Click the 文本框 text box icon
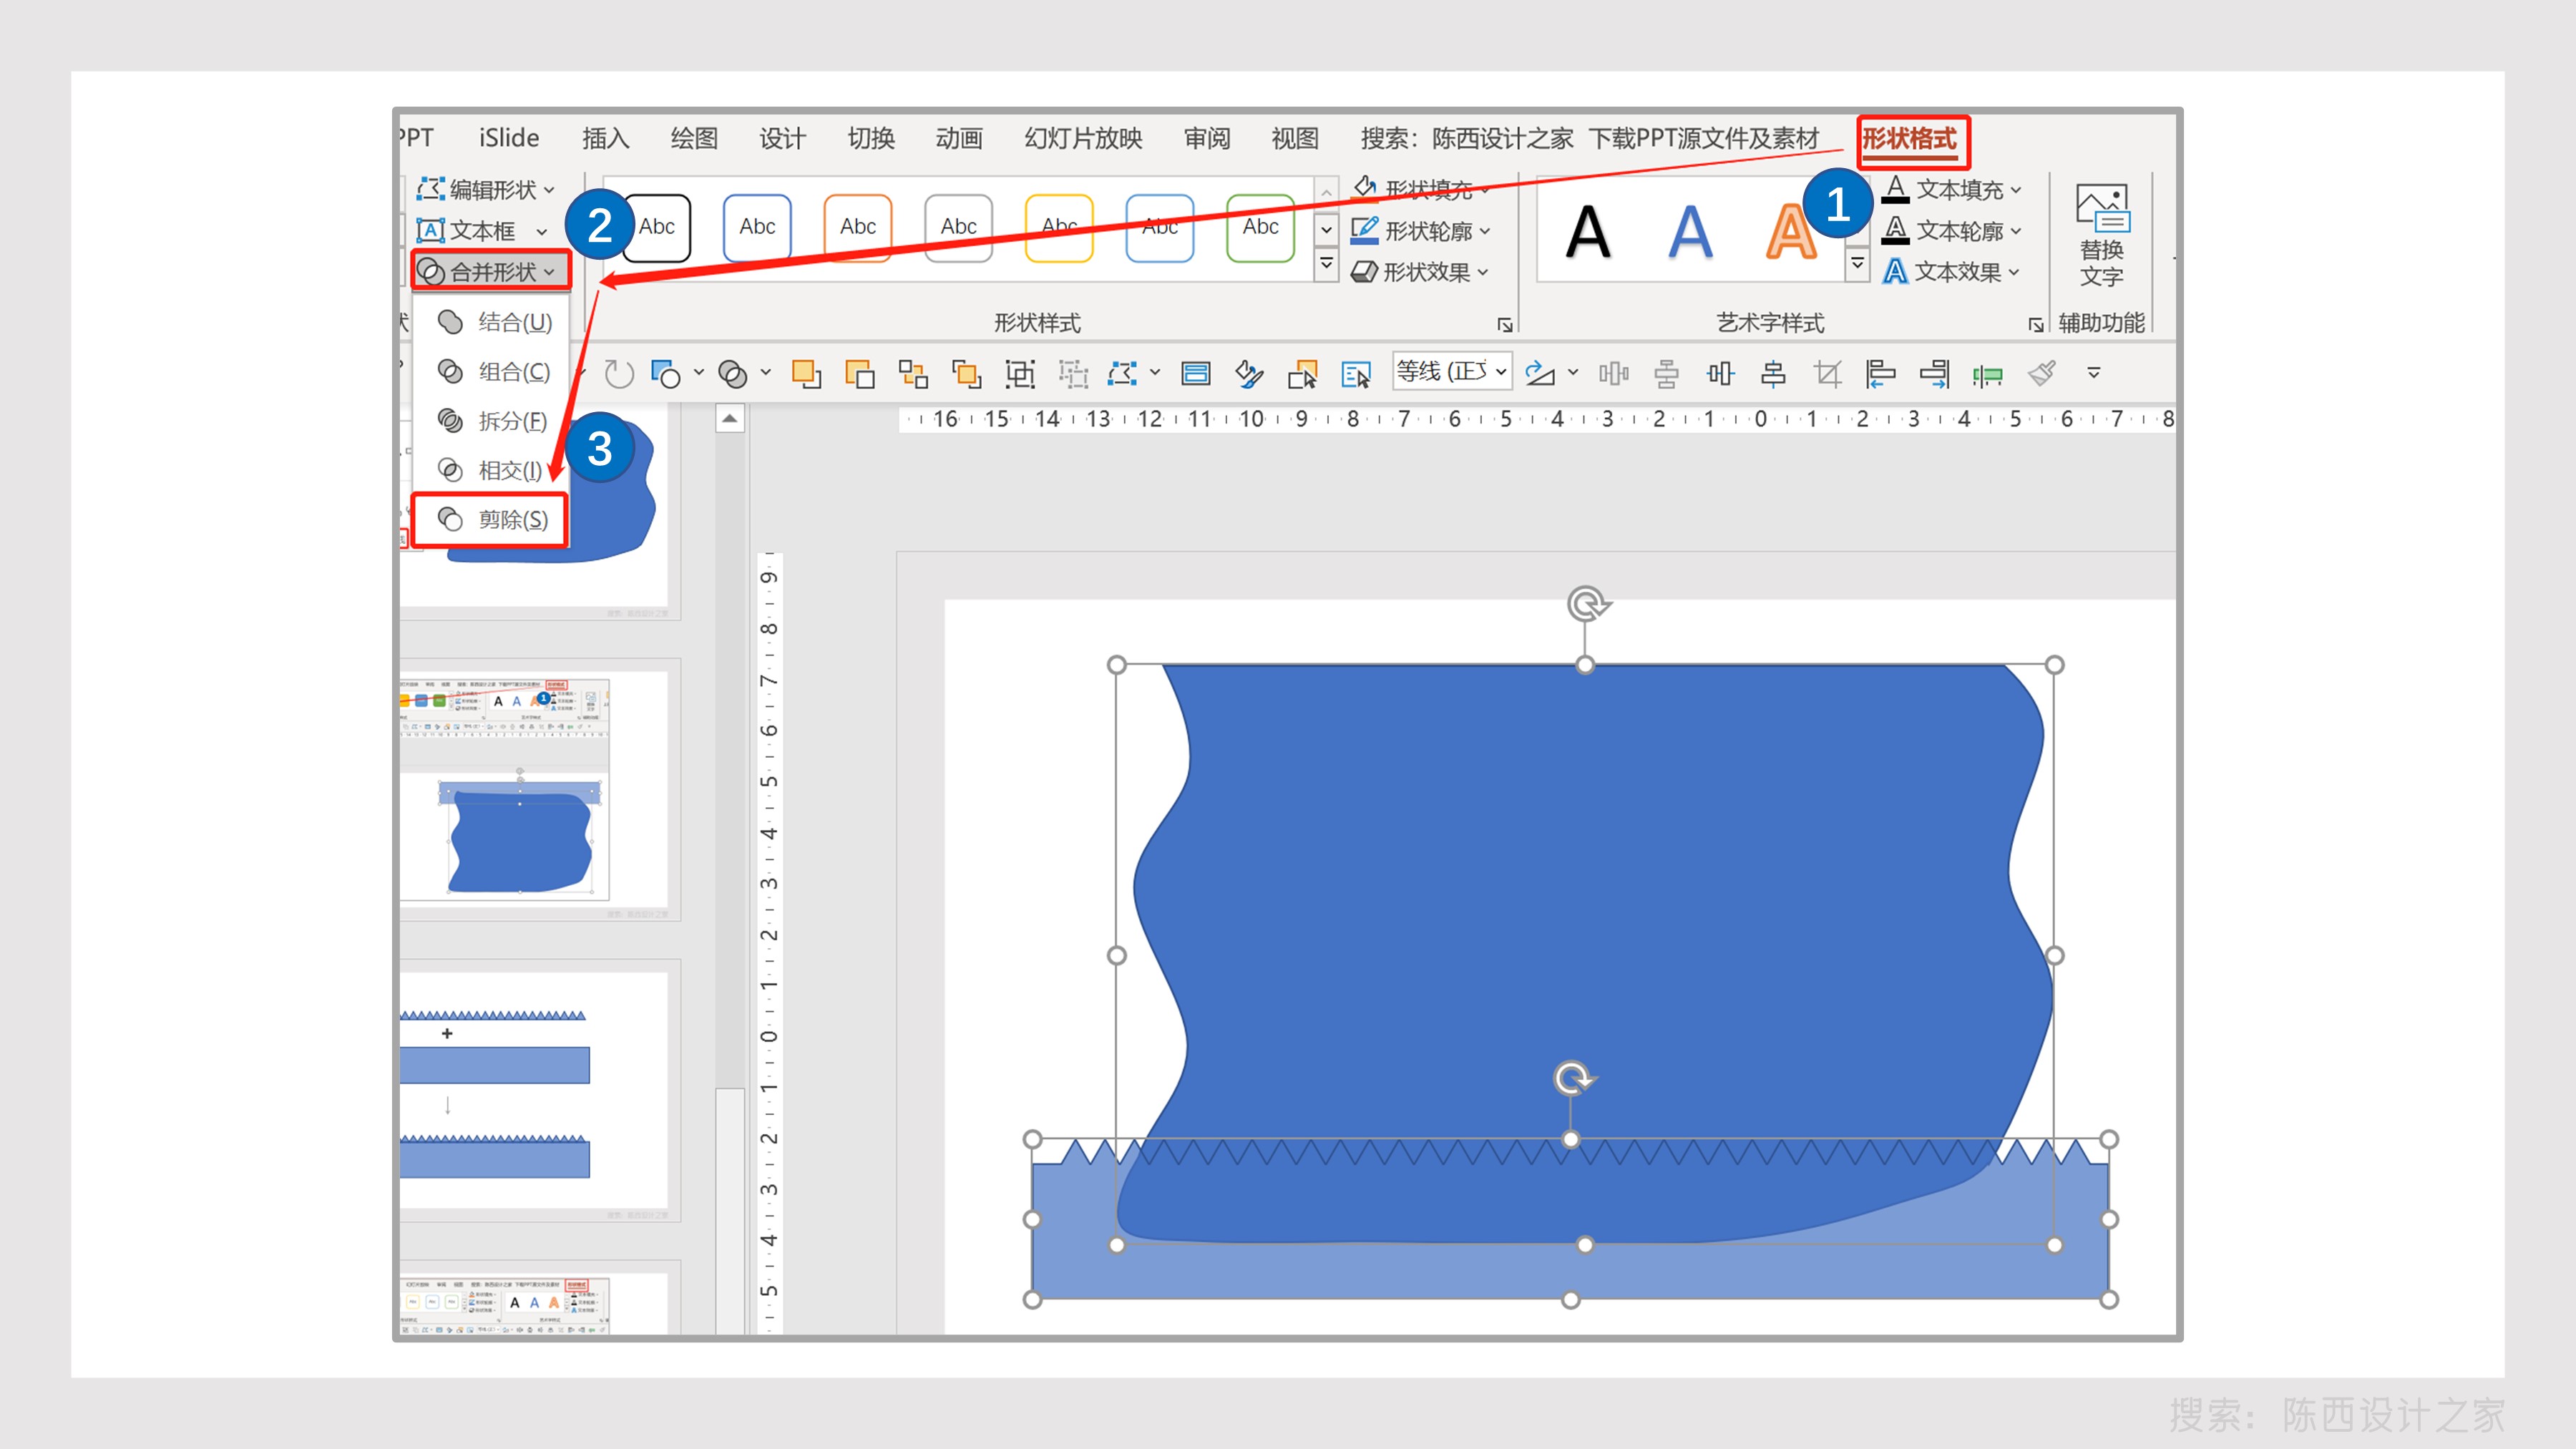 click(430, 230)
